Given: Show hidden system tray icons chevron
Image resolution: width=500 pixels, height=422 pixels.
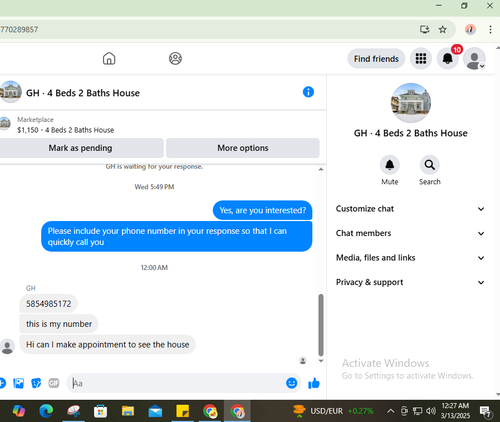Looking at the screenshot, I should [390, 411].
